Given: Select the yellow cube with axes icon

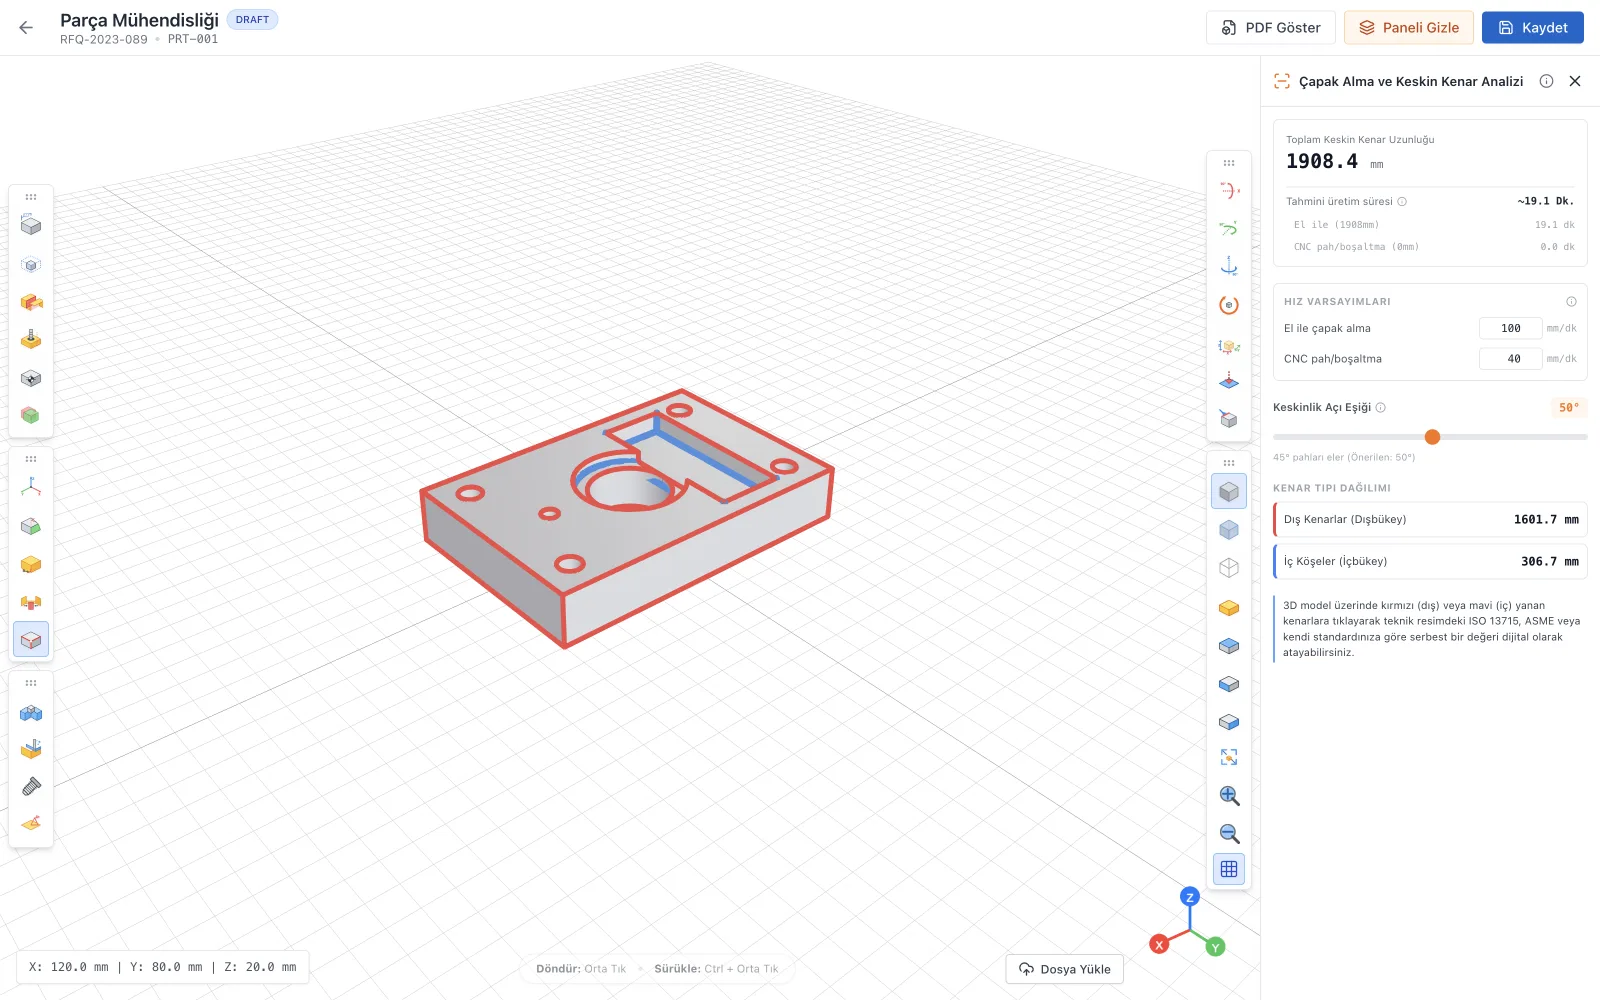Looking at the screenshot, I should (1229, 346).
